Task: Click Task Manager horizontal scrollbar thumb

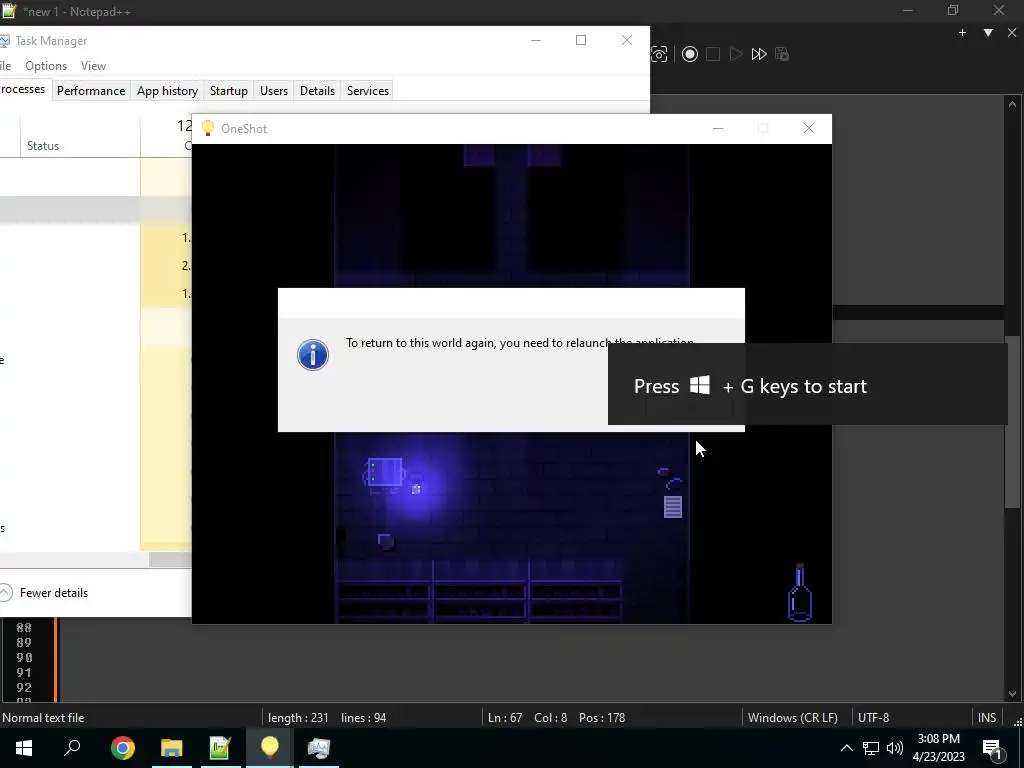Action: (170, 560)
